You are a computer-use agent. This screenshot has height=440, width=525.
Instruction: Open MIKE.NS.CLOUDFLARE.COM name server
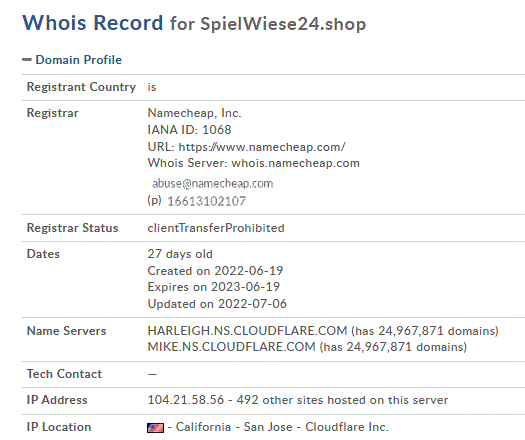click(x=232, y=347)
